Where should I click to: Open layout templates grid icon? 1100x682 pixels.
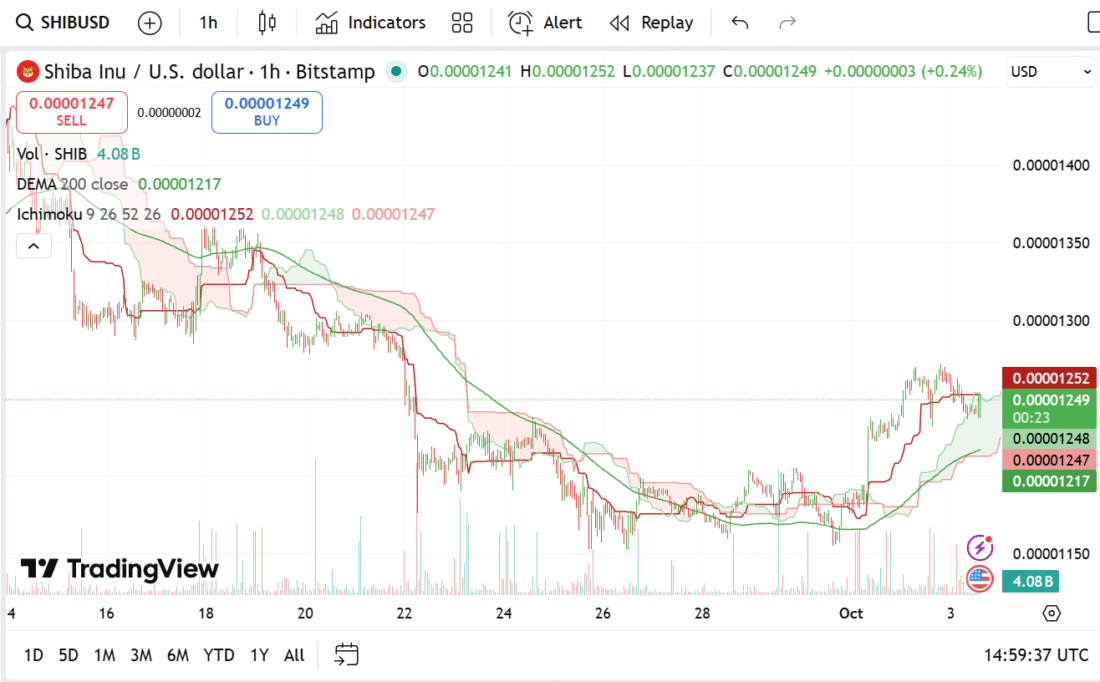(x=462, y=23)
